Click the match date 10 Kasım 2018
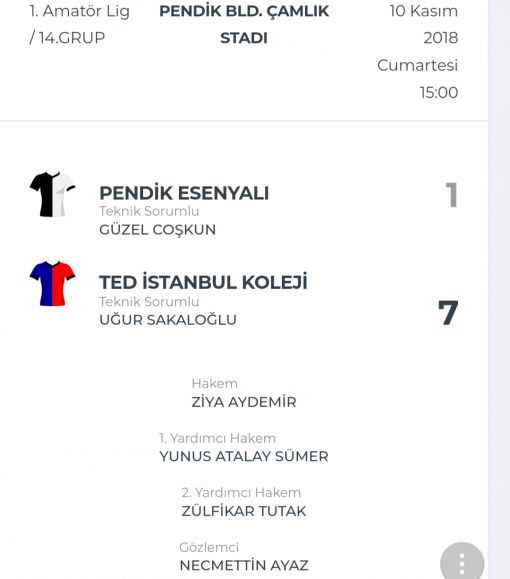 pos(424,24)
